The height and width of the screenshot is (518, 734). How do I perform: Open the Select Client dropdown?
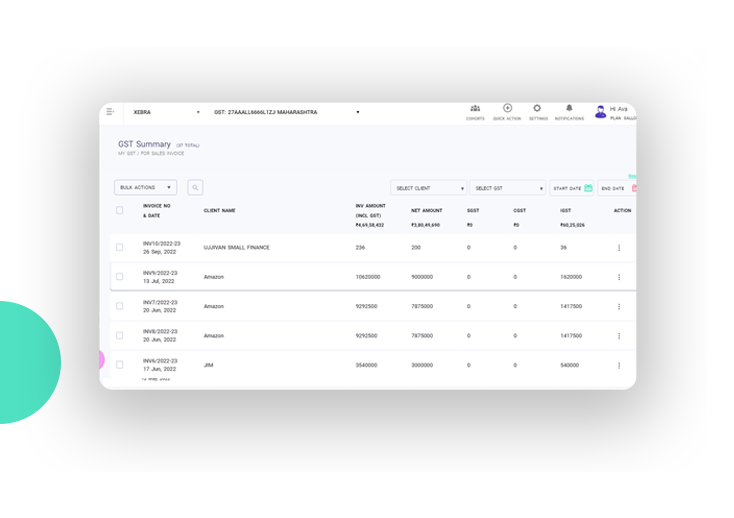(x=428, y=188)
